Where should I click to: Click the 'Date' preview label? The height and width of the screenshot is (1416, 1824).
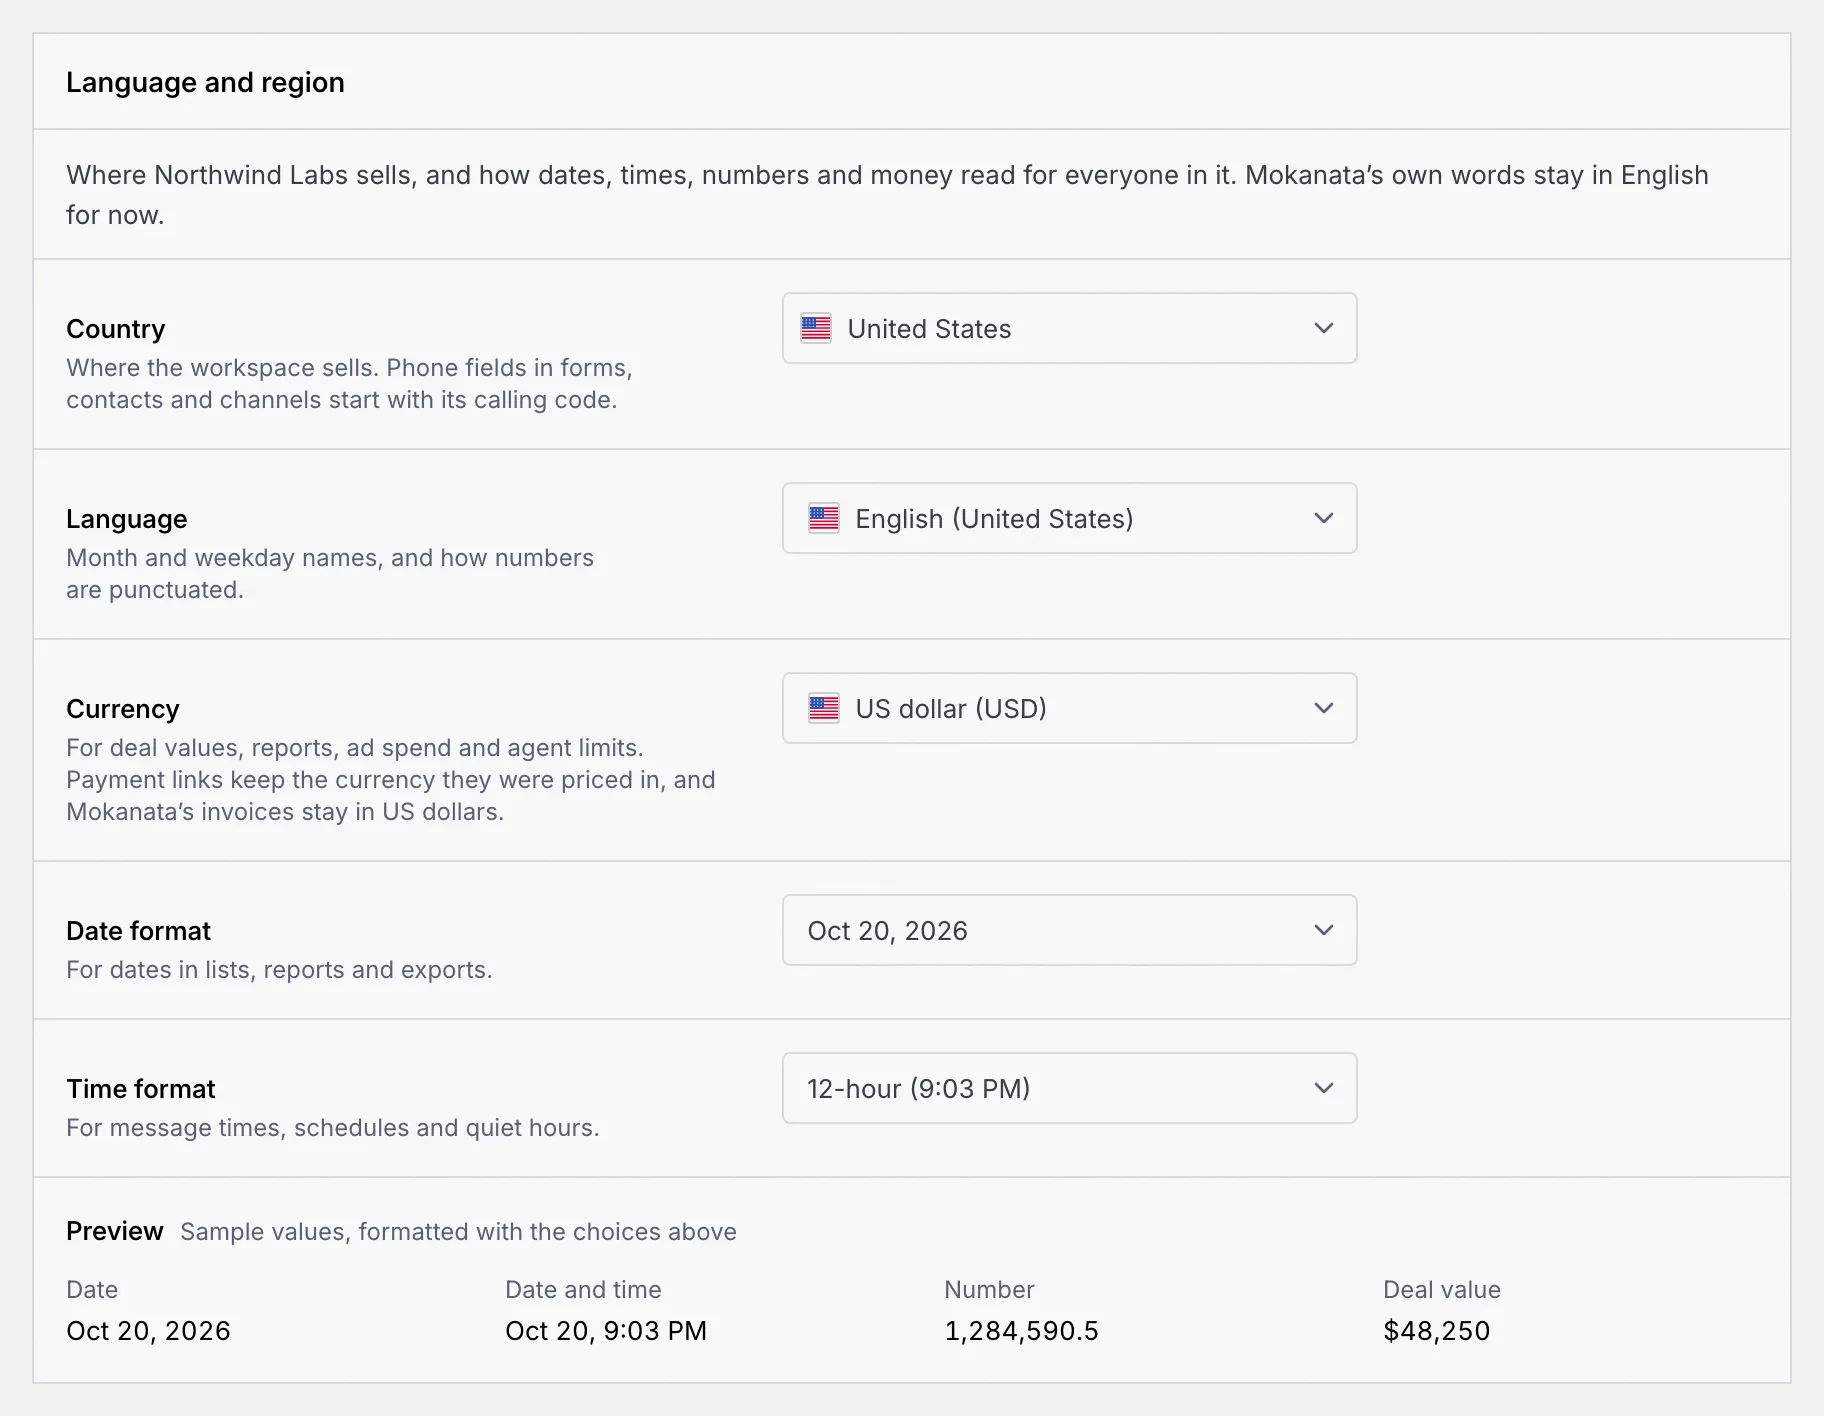(92, 1290)
